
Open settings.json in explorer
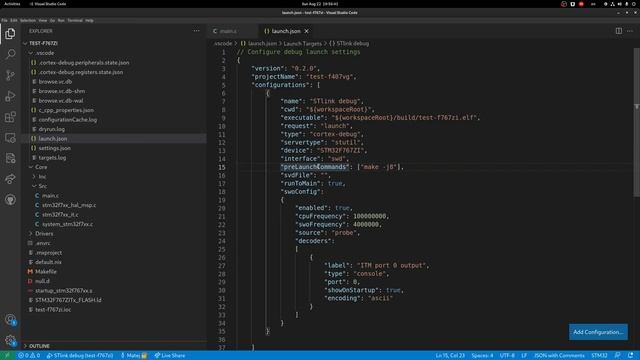[54, 148]
